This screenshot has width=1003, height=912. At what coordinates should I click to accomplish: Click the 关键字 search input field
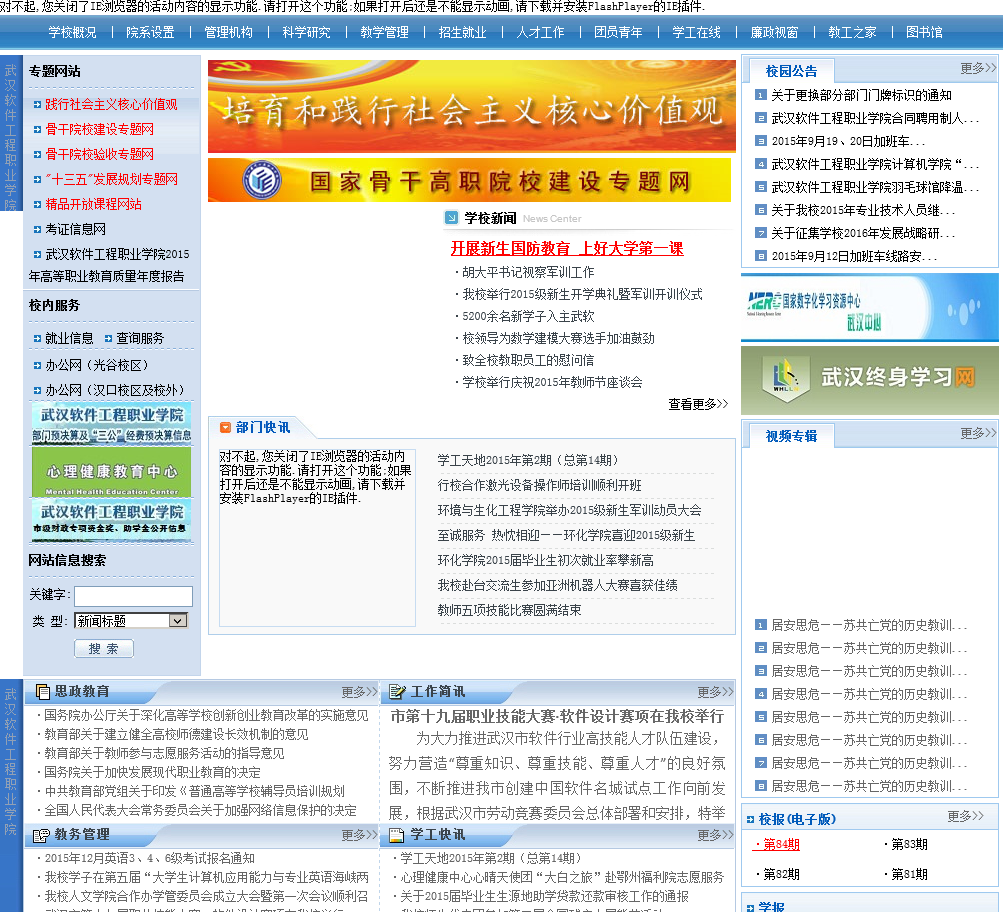(133, 596)
